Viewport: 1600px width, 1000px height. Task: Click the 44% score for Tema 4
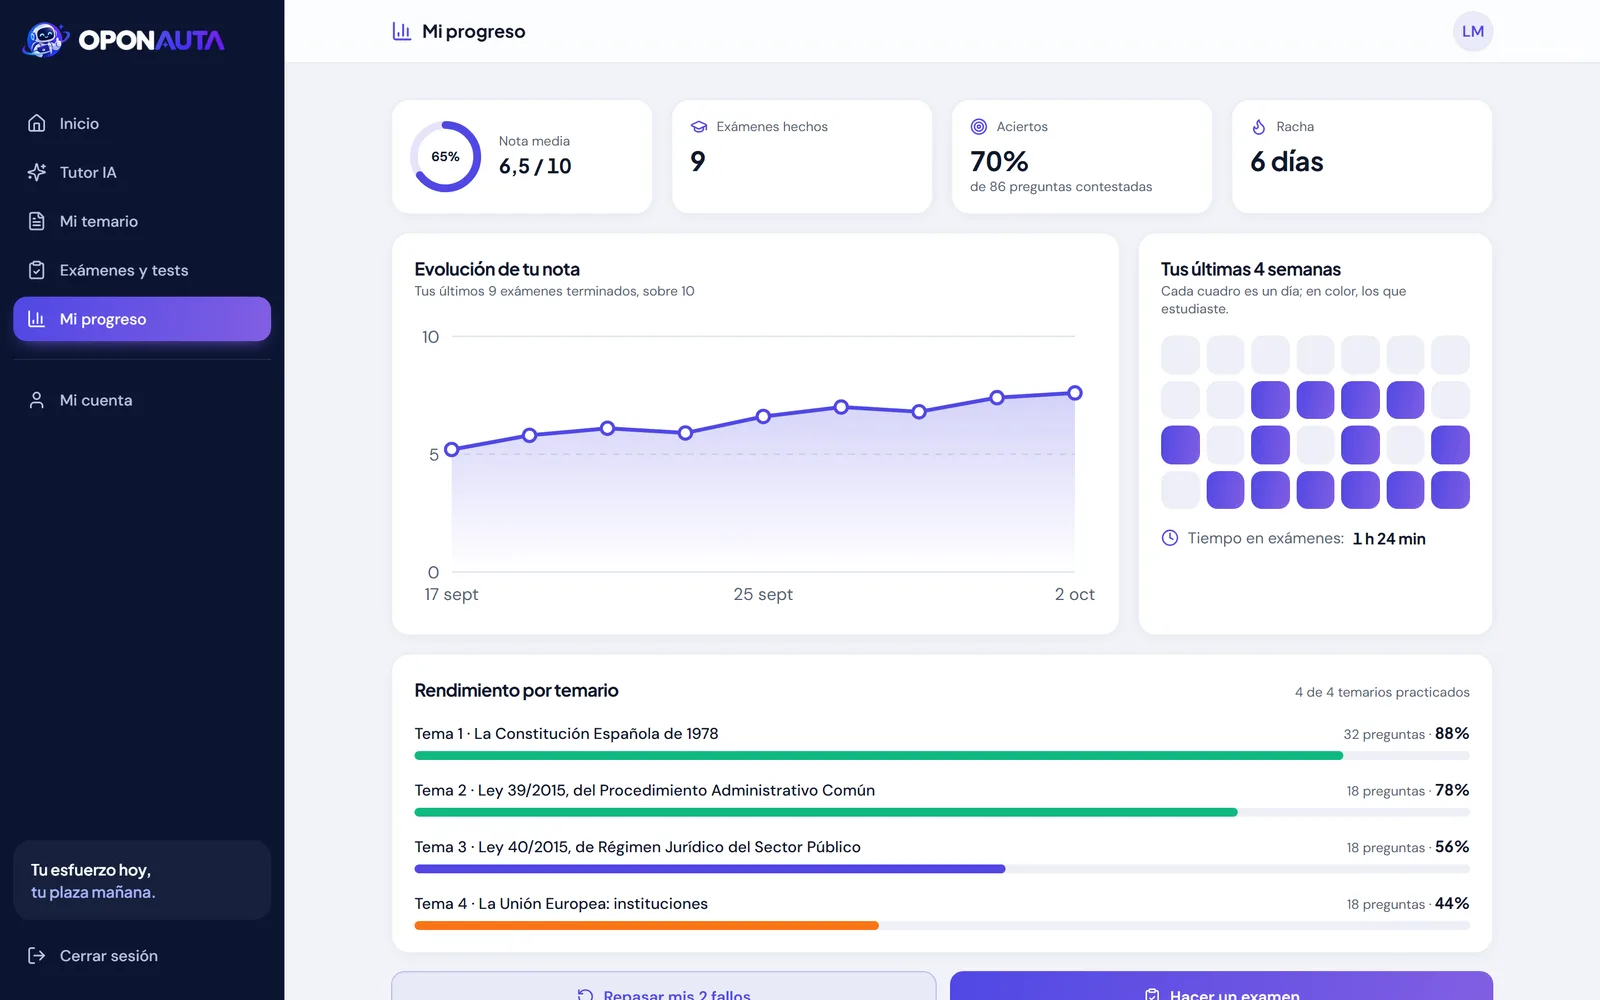1452,904
